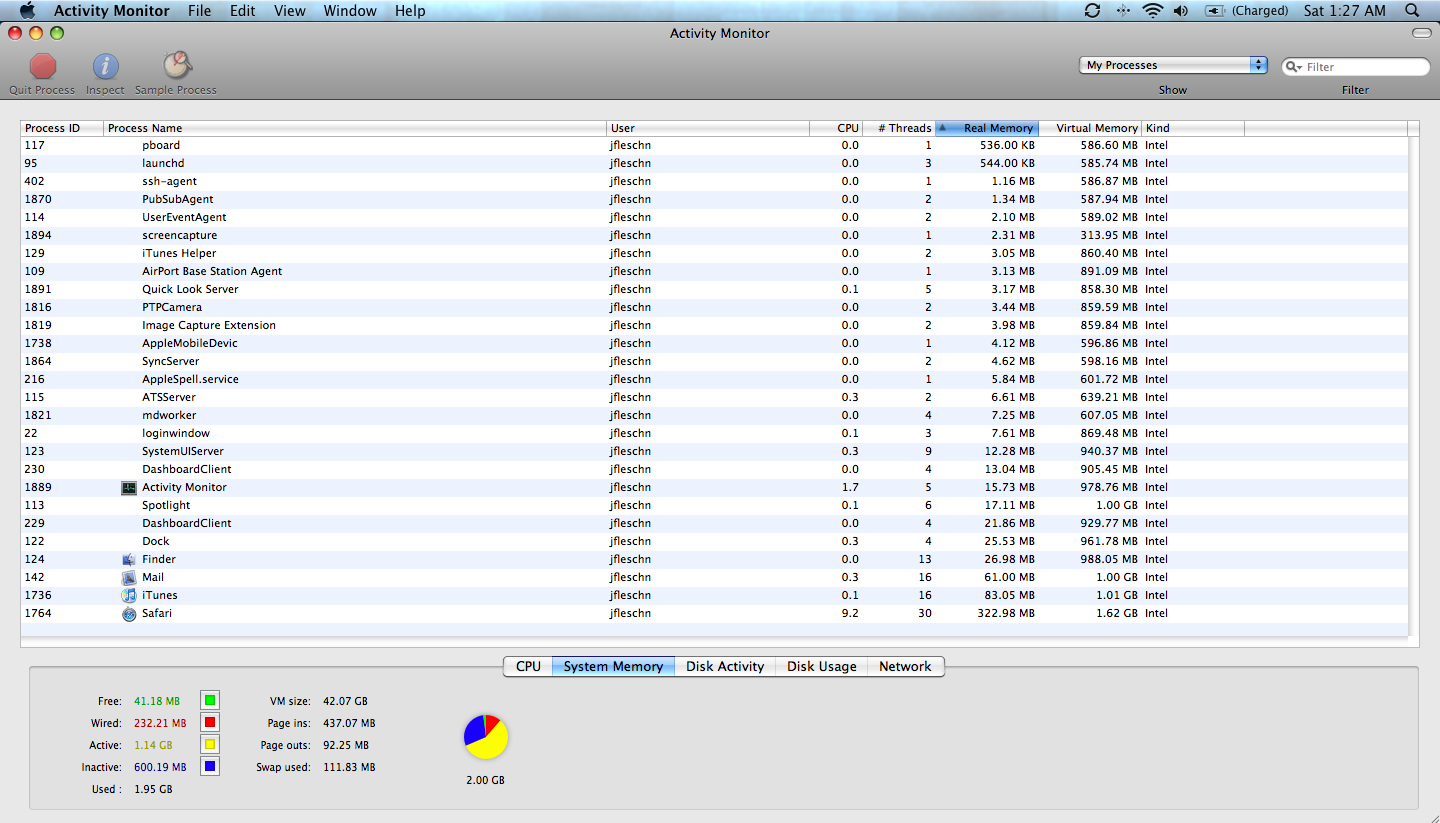Sort by the Kind column header
Image resolution: width=1440 pixels, height=823 pixels.
[x=1194, y=128]
